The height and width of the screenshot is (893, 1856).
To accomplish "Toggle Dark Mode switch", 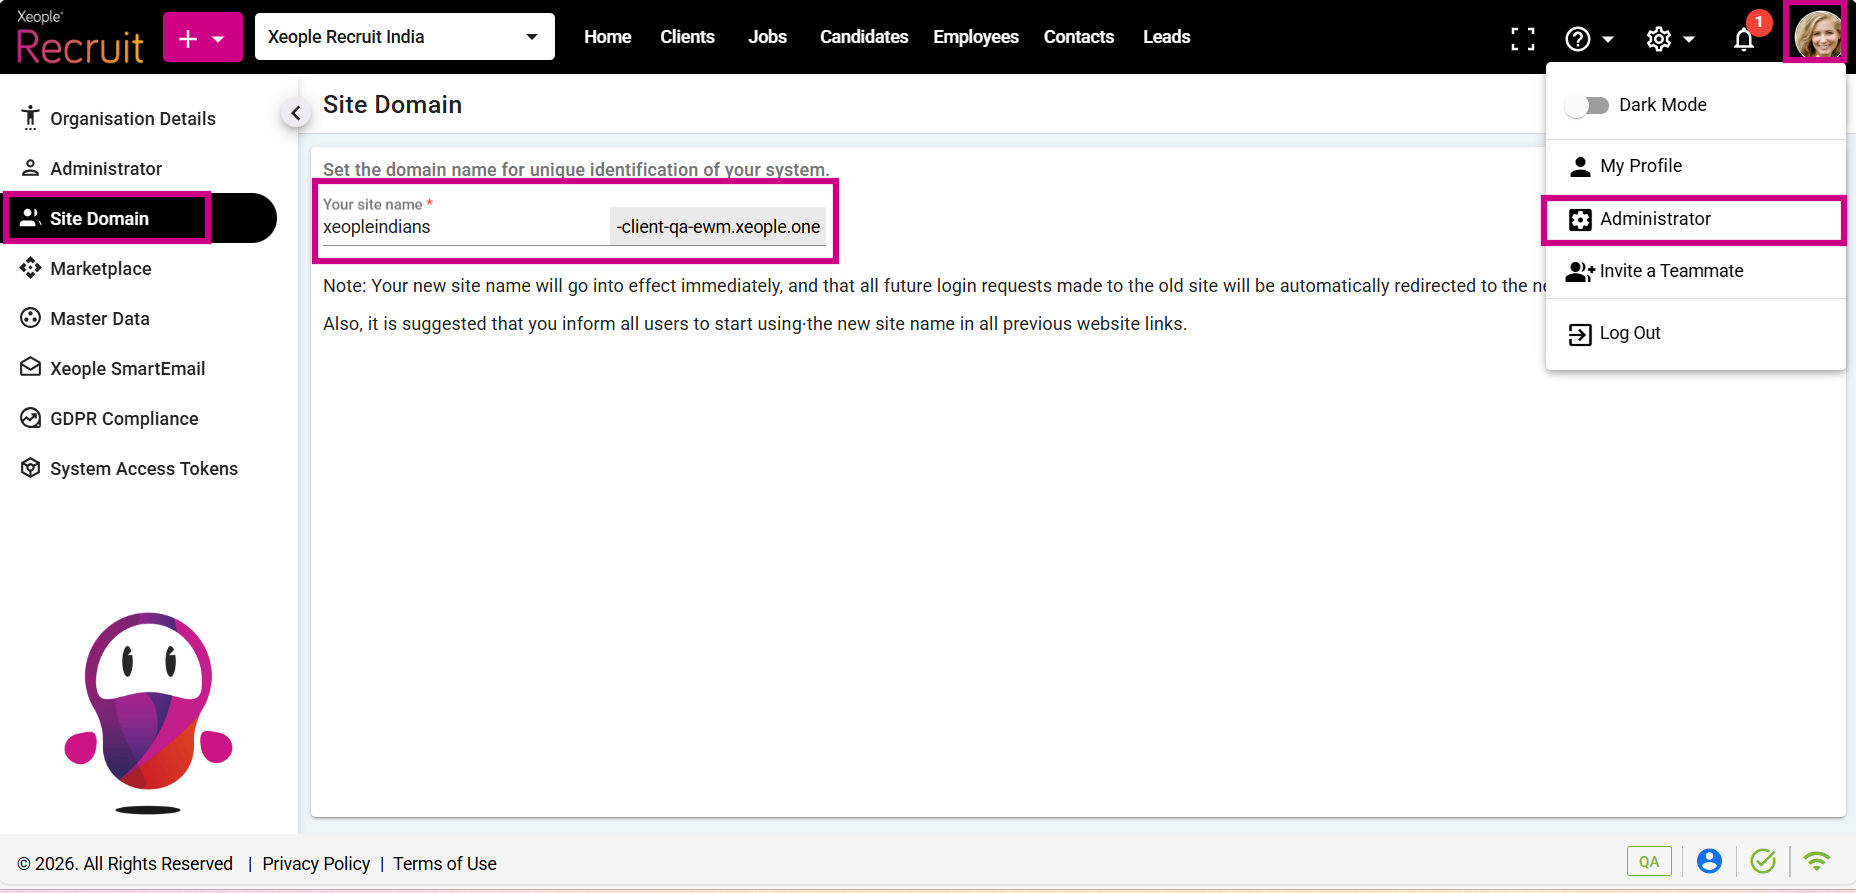I will (1587, 105).
